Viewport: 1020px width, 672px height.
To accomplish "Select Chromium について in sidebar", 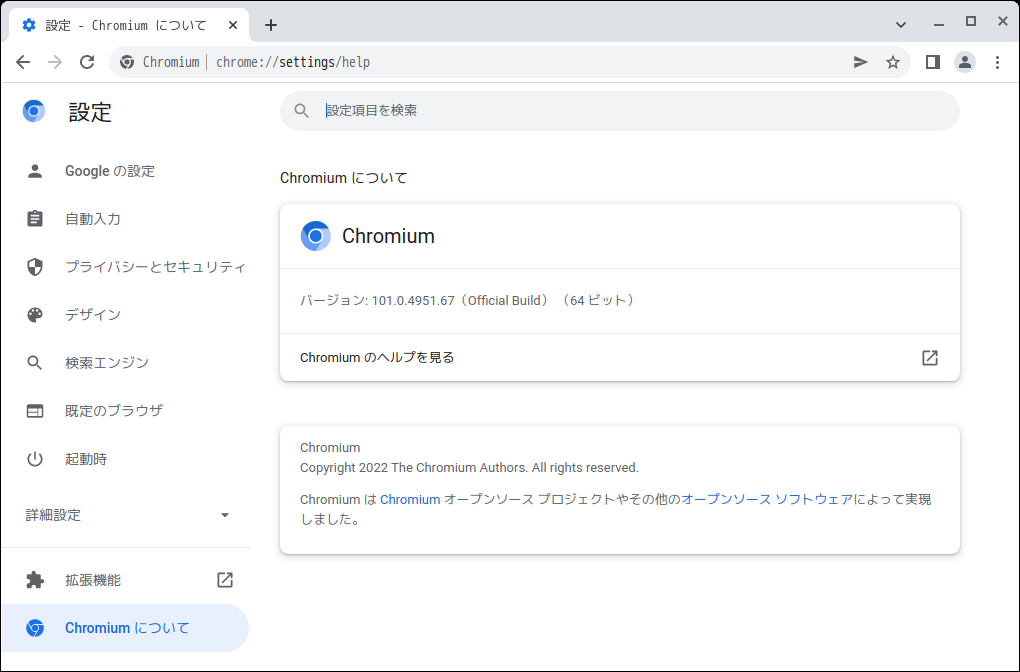I will coord(126,628).
